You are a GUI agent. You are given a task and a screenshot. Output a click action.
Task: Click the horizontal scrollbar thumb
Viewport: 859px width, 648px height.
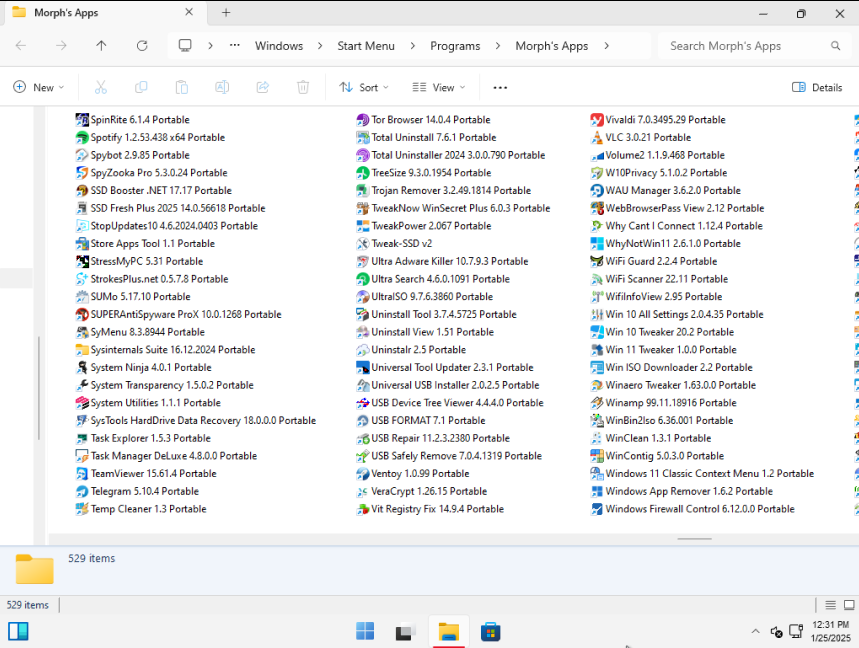pyautogui.click(x=695, y=539)
